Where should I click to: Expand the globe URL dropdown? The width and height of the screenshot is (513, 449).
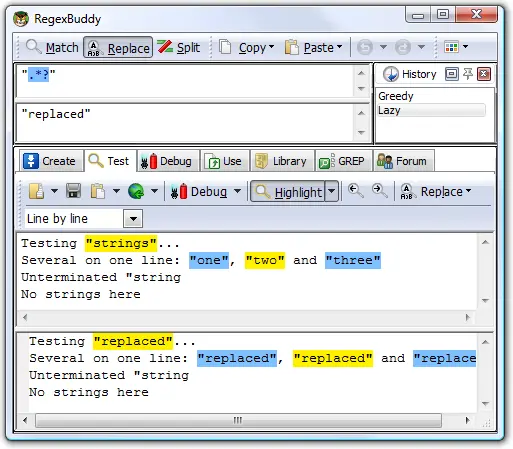pyautogui.click(x=154, y=191)
